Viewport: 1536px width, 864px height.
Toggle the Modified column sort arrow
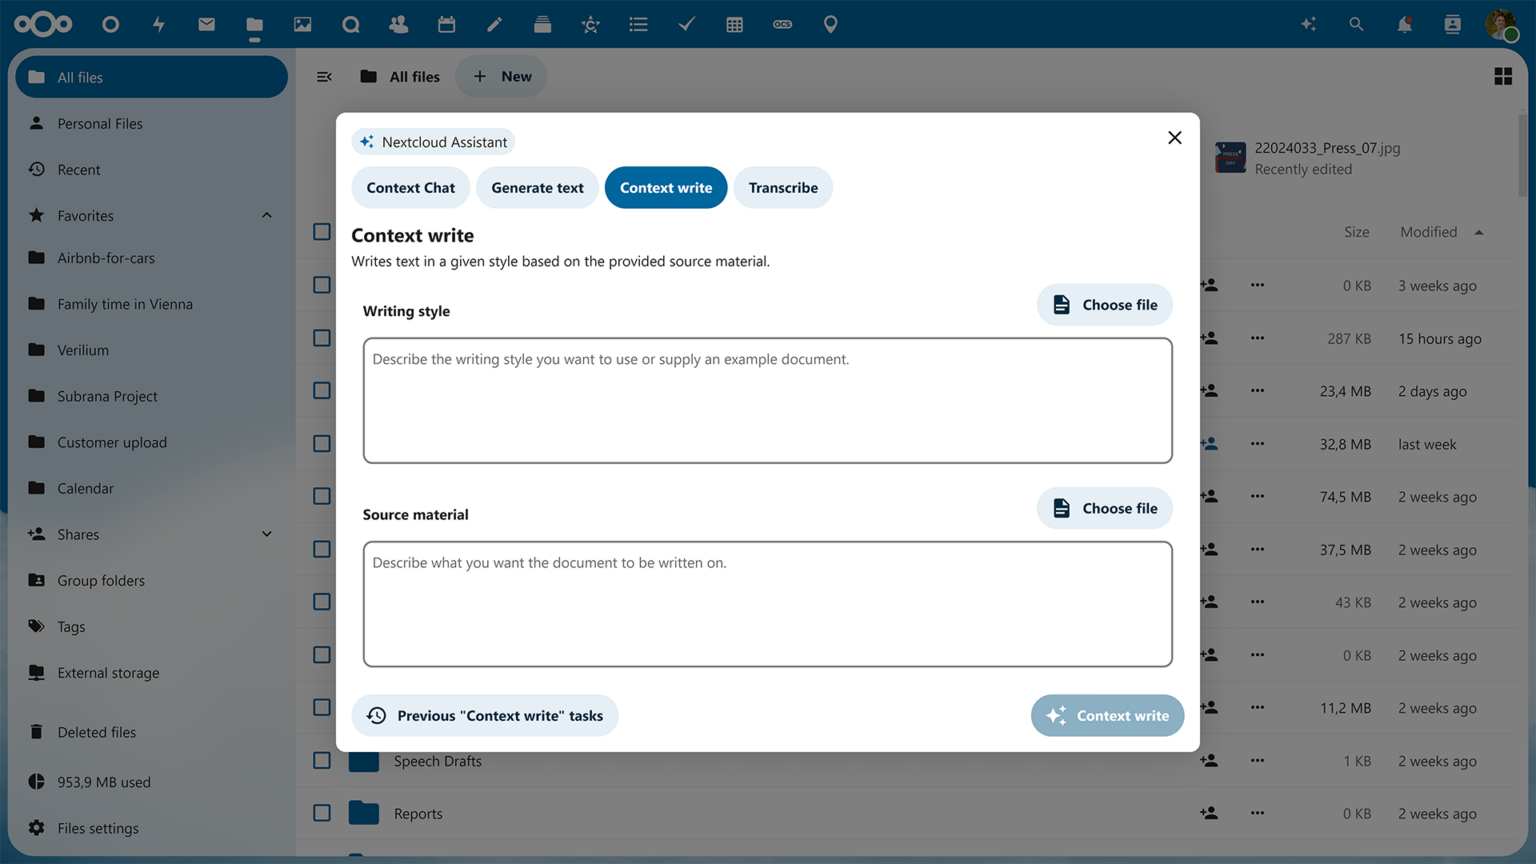click(1479, 233)
